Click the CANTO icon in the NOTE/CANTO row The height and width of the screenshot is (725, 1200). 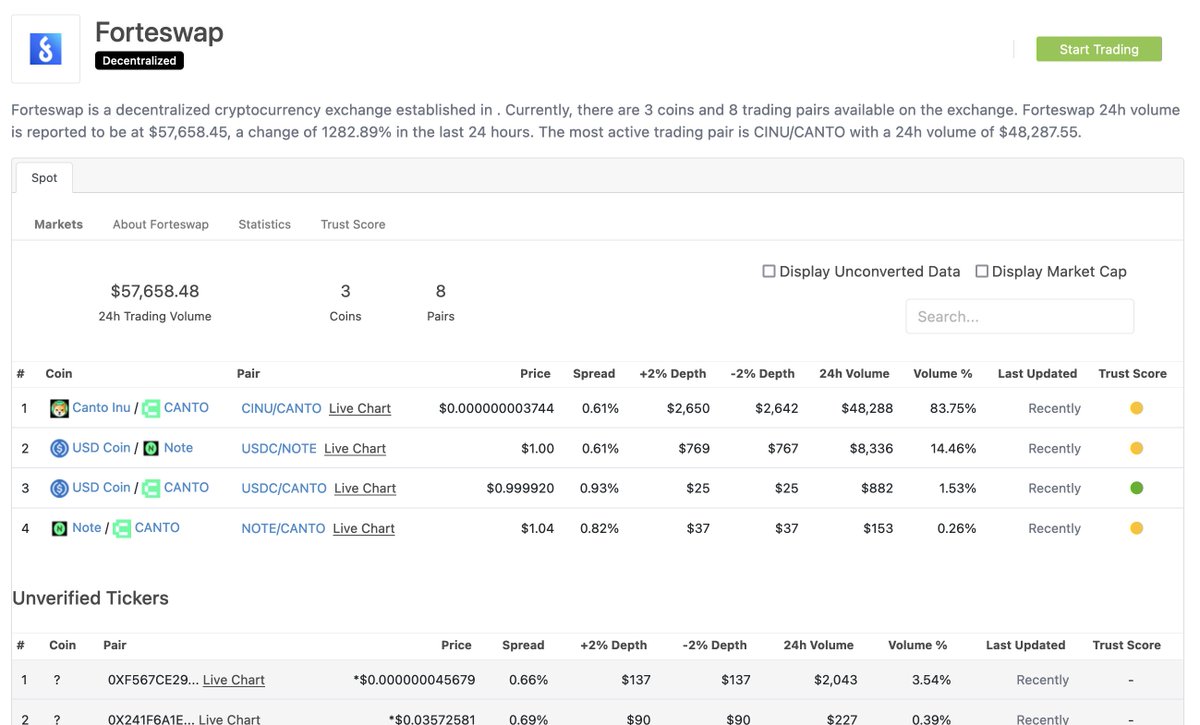[122, 528]
